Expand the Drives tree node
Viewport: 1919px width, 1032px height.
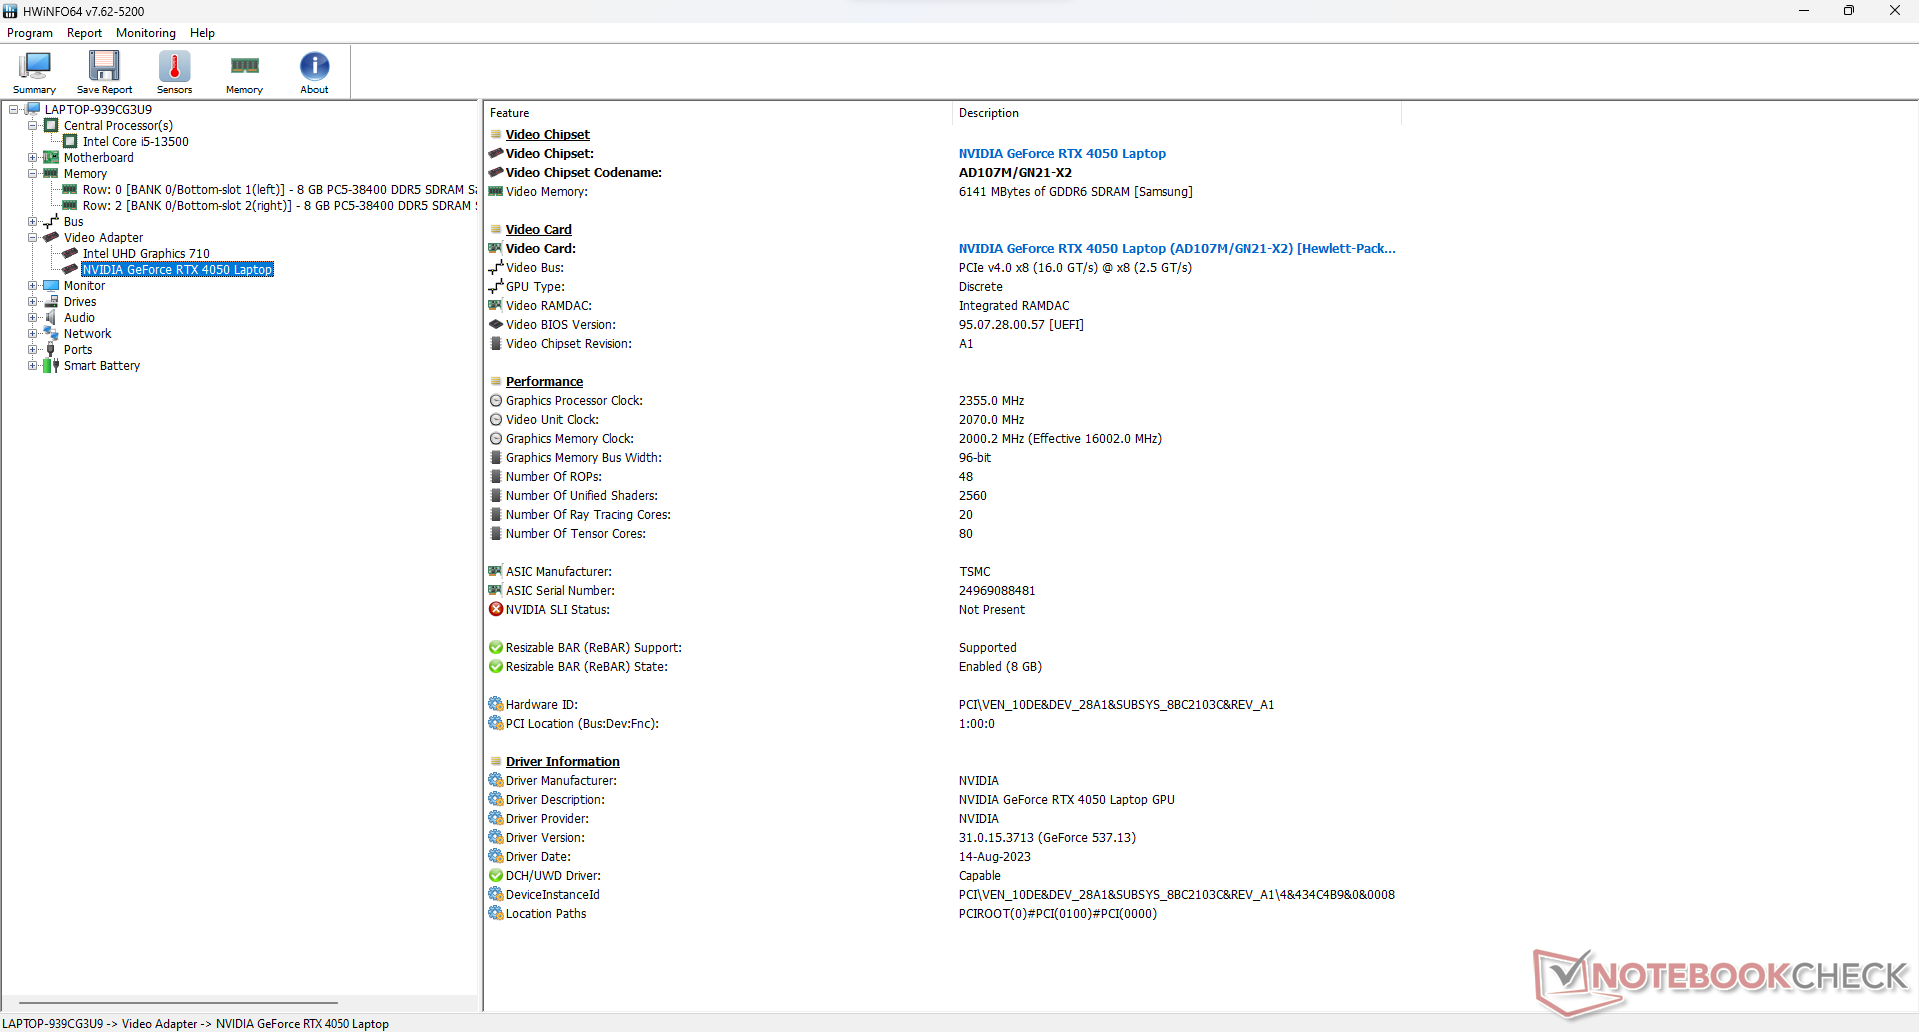pyautogui.click(x=33, y=302)
